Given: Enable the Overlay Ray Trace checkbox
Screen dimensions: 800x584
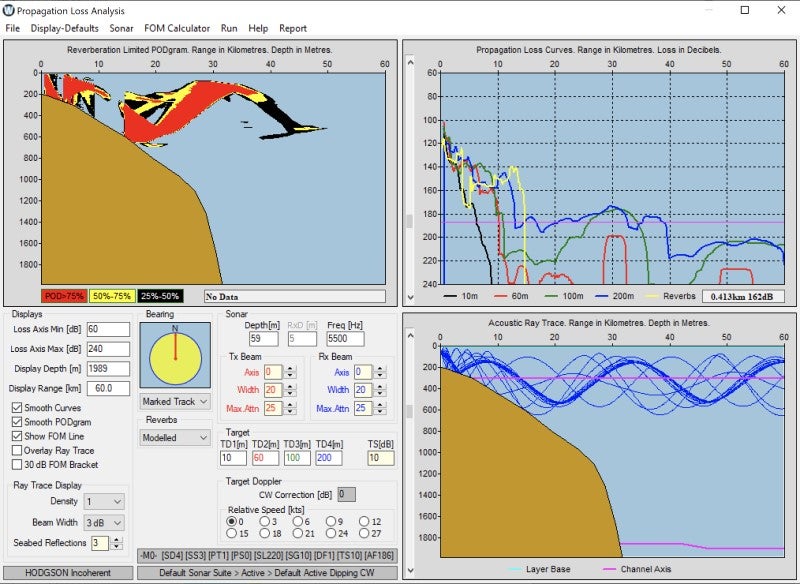Looking at the screenshot, I should coord(18,450).
